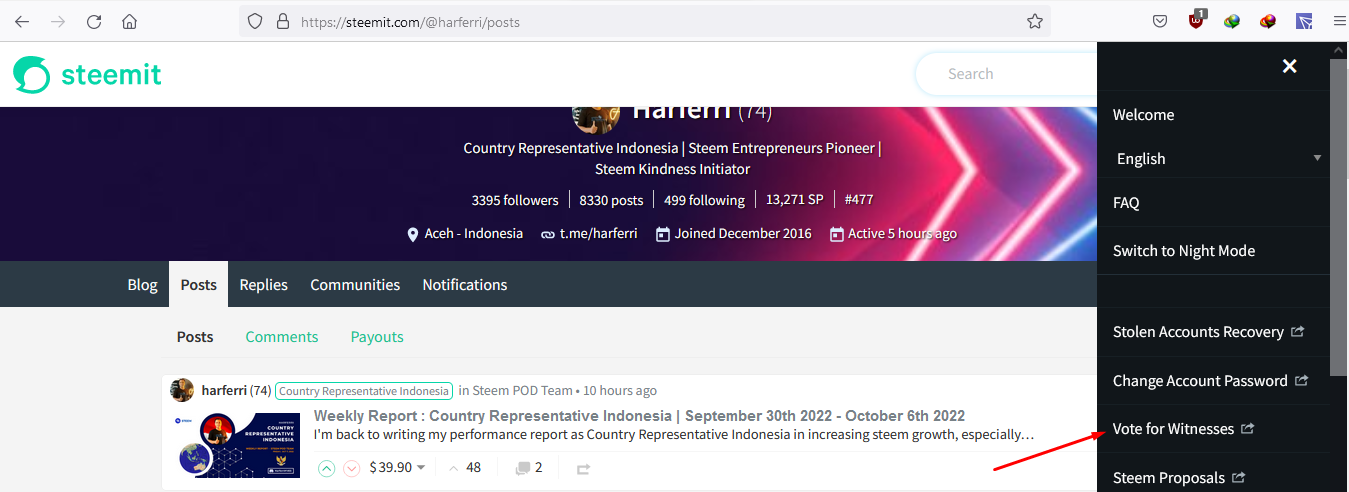
Task: Select the Posts tab in profile navigation
Action: click(198, 285)
